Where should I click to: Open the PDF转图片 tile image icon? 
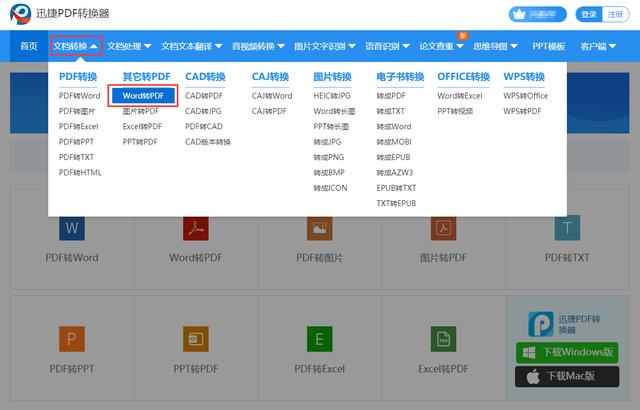(x=320, y=227)
